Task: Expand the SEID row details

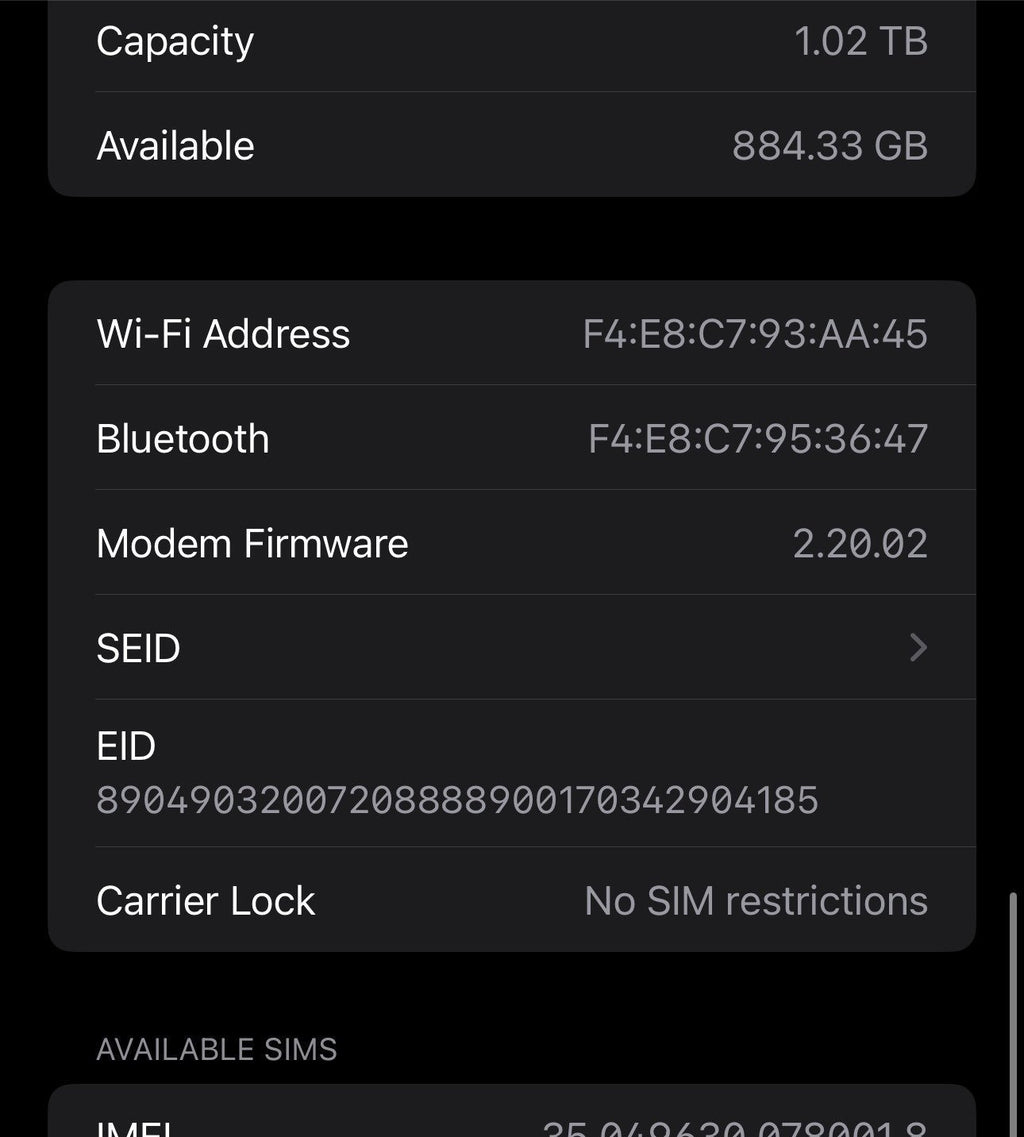Action: coord(512,648)
